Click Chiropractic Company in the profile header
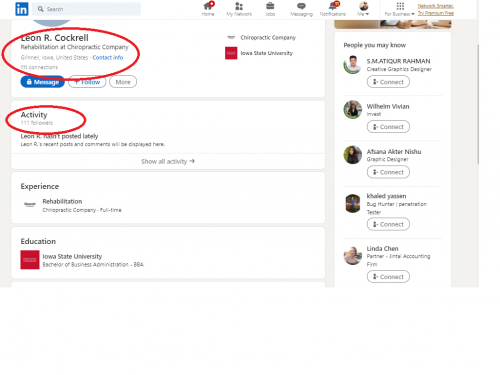The width and height of the screenshot is (500, 375). click(x=268, y=37)
